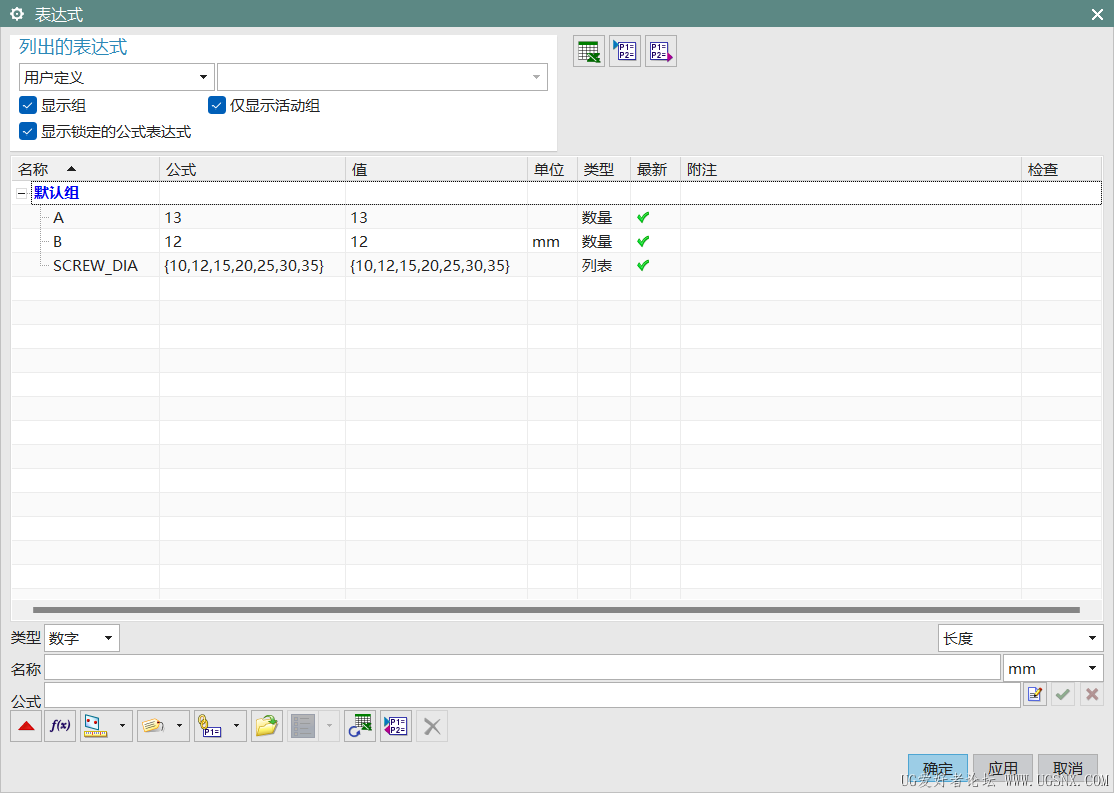Import expressions from file icon
This screenshot has width=1114, height=793.
point(625,51)
